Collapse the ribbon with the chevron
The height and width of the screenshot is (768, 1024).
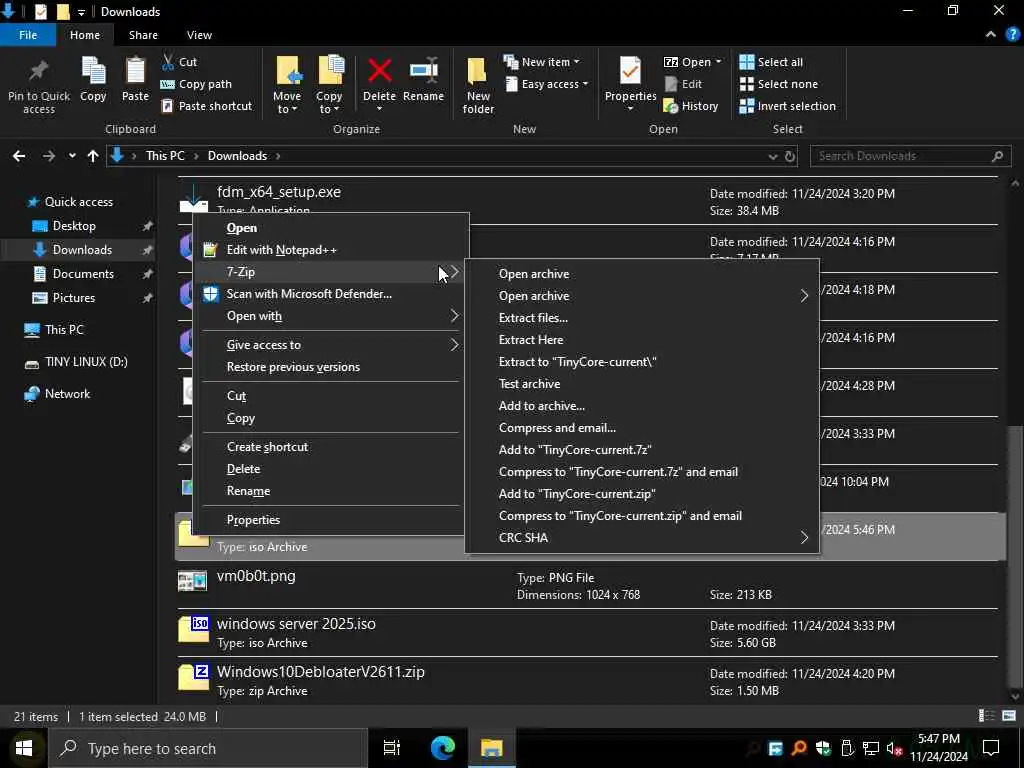pos(991,35)
